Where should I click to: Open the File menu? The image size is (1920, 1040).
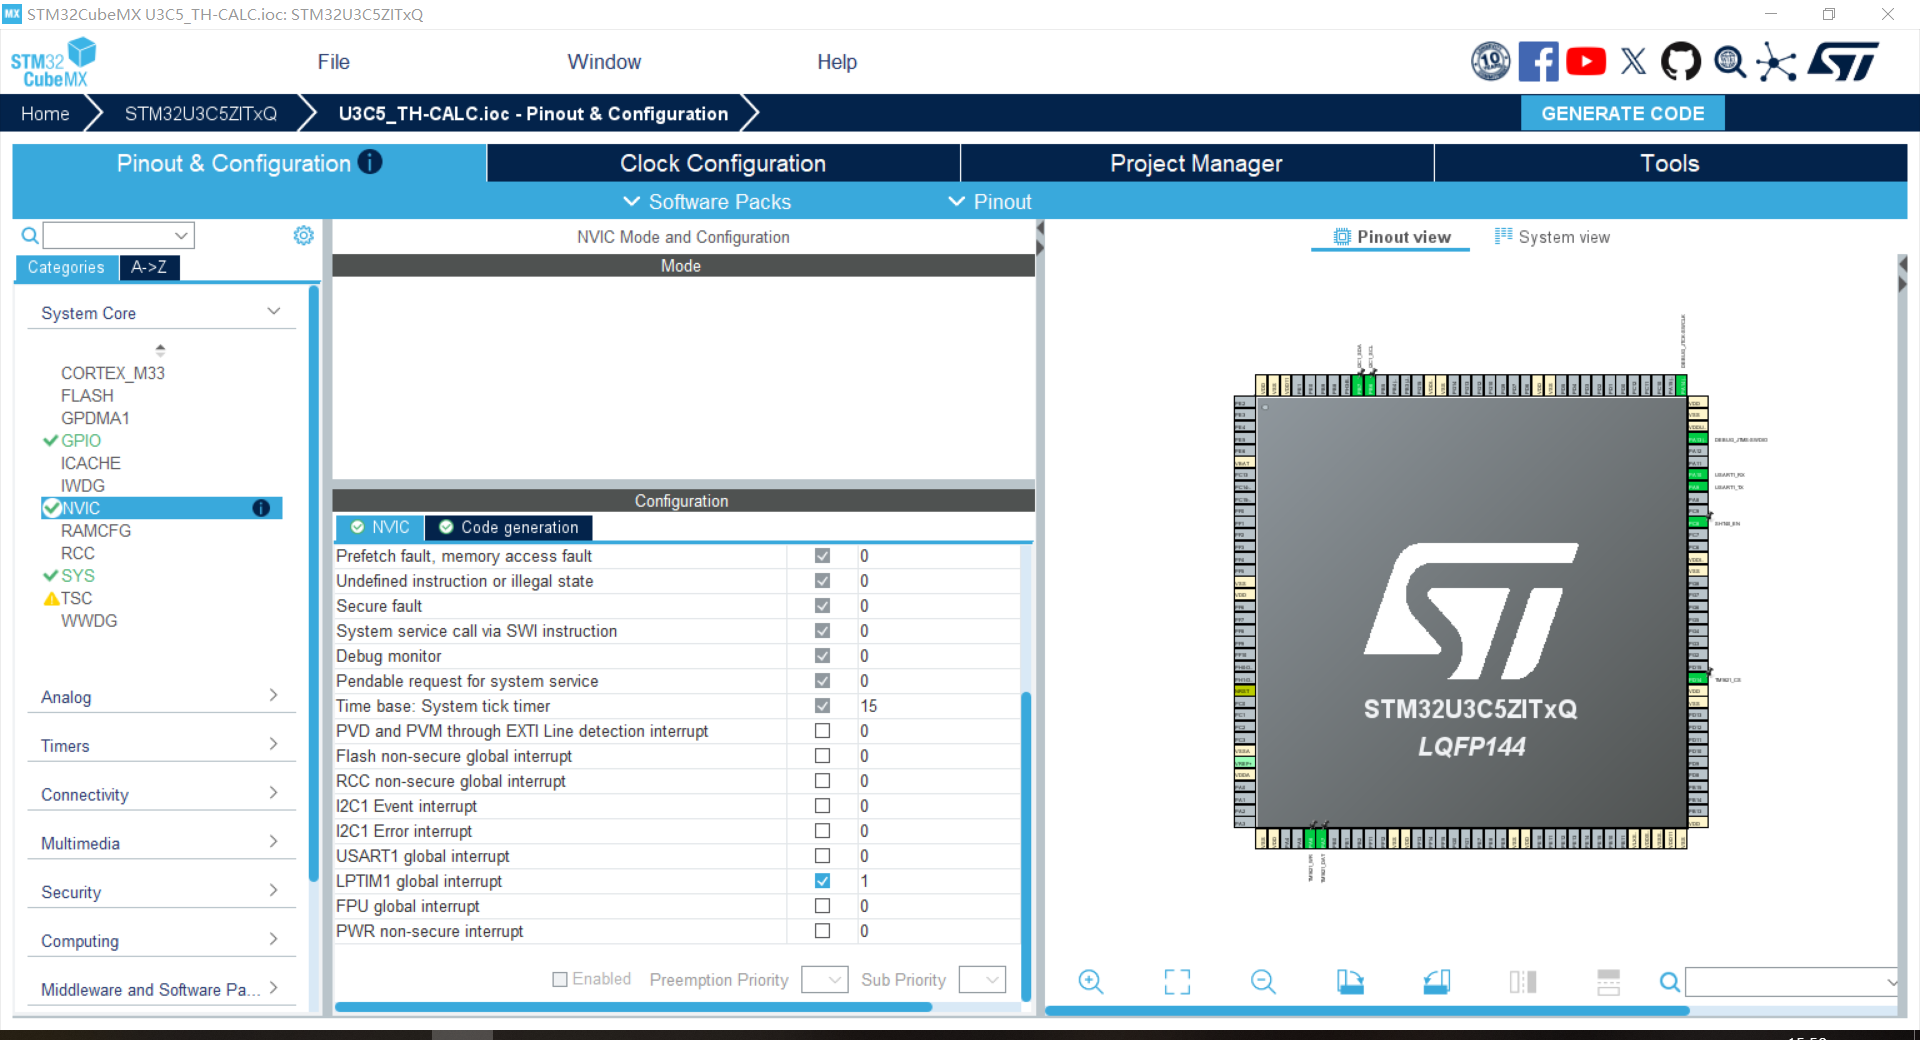pyautogui.click(x=333, y=62)
